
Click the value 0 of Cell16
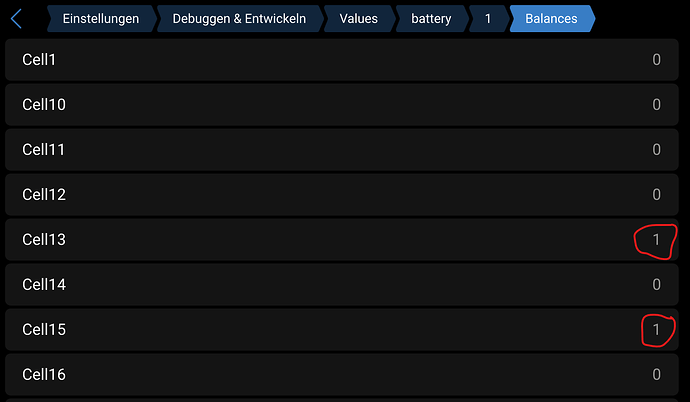click(x=656, y=375)
